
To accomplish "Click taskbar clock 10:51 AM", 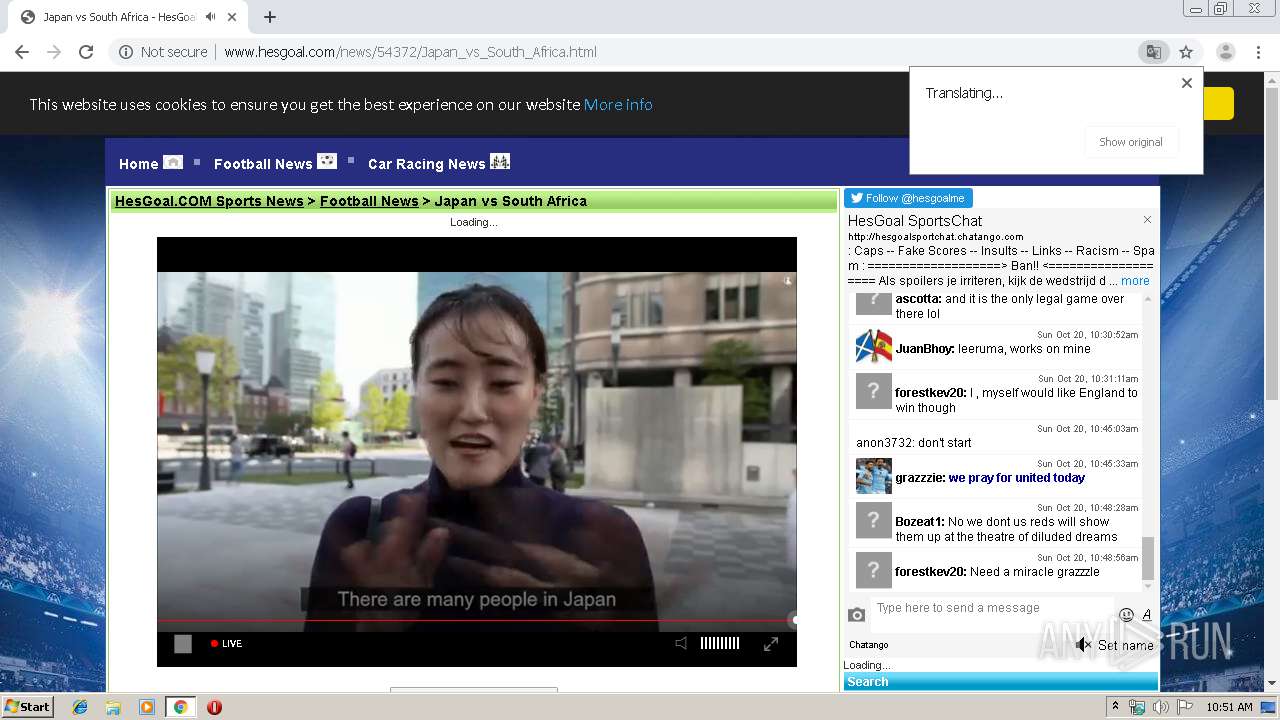I will pos(1229,707).
